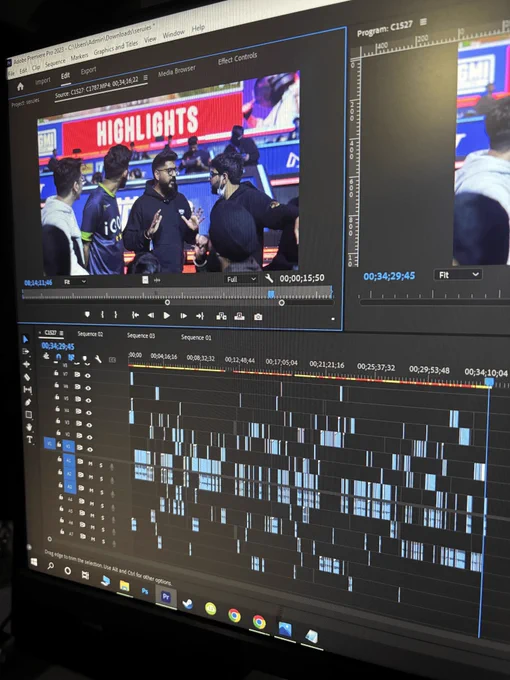The height and width of the screenshot is (680, 510).
Task: Open the Effect Controls panel tab
Action: tap(237, 59)
